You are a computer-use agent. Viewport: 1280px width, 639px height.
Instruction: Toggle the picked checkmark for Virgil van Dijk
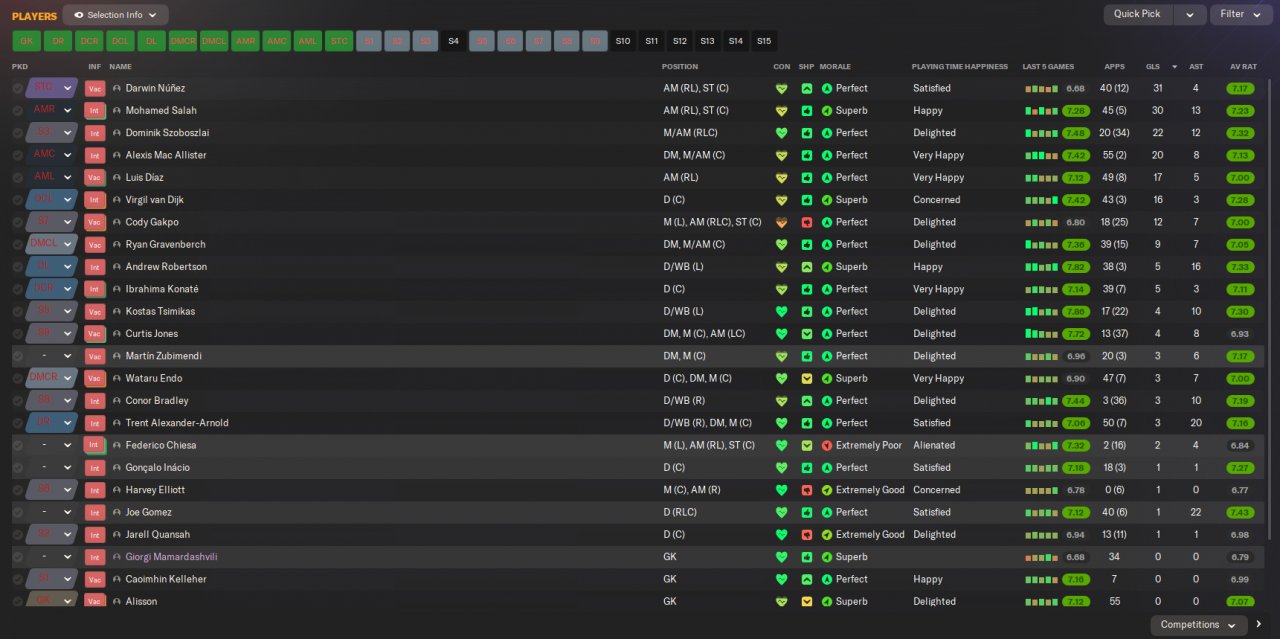tap(18, 200)
